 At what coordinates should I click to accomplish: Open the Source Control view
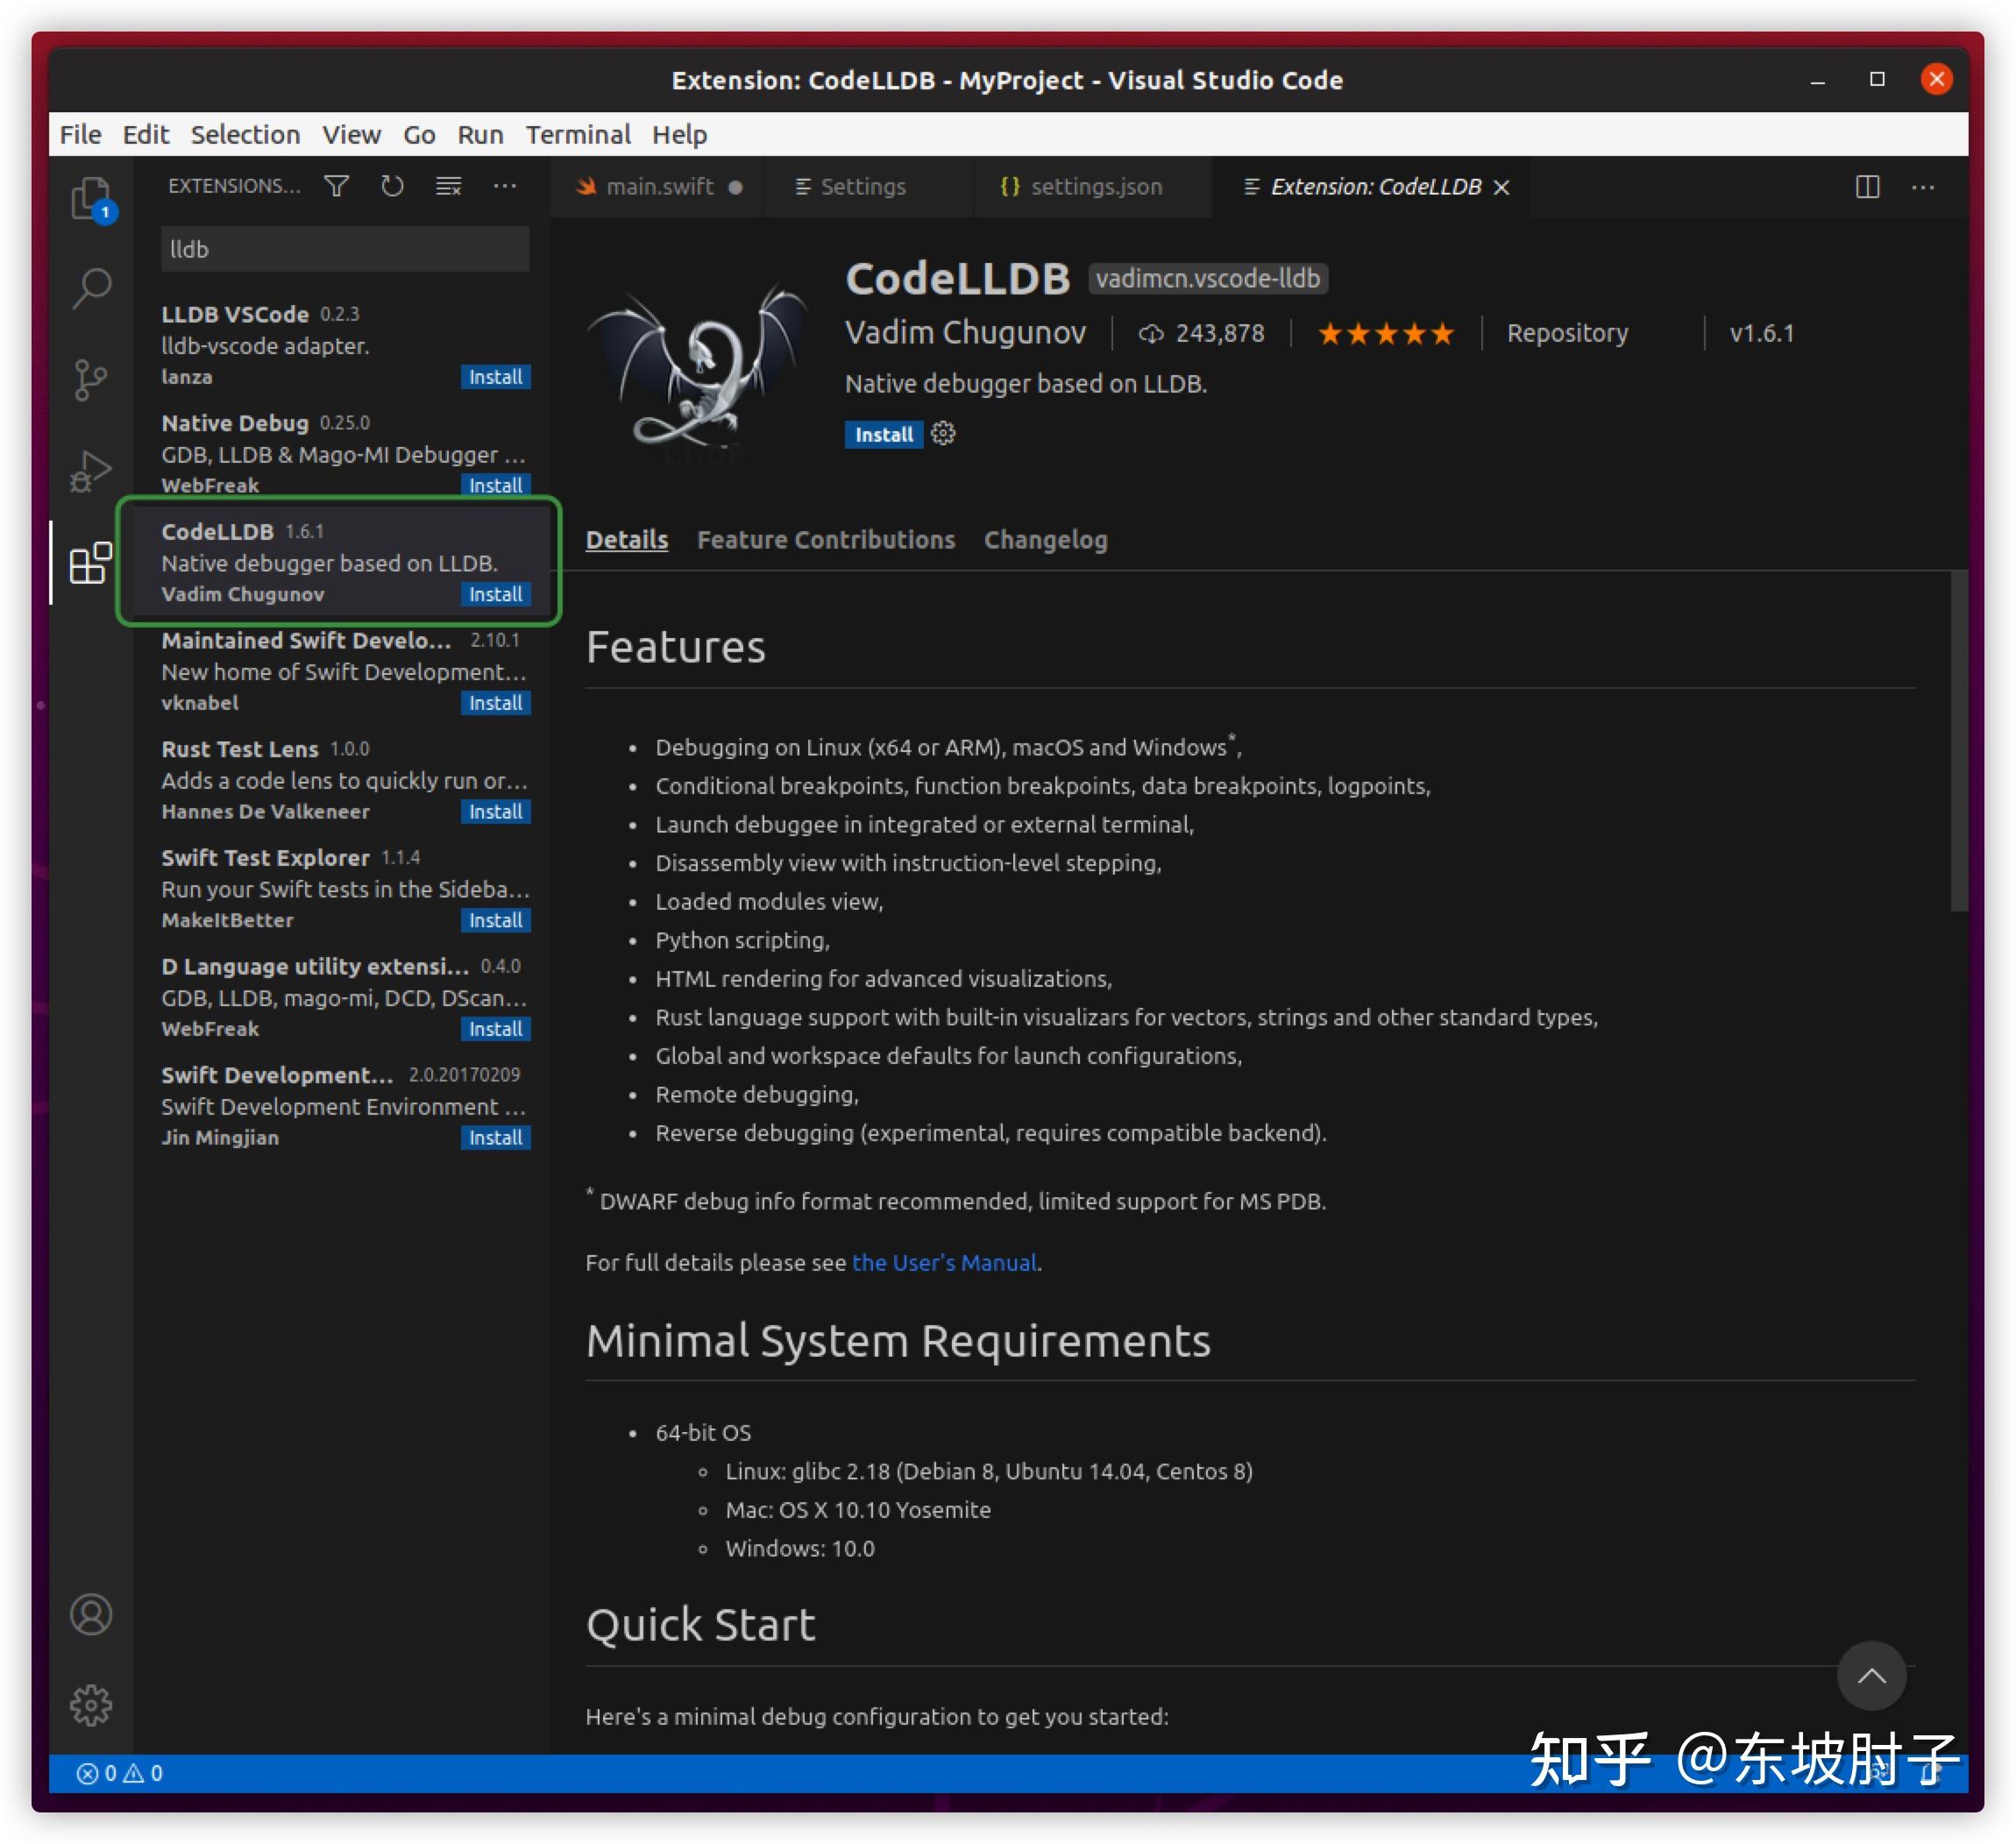point(91,380)
